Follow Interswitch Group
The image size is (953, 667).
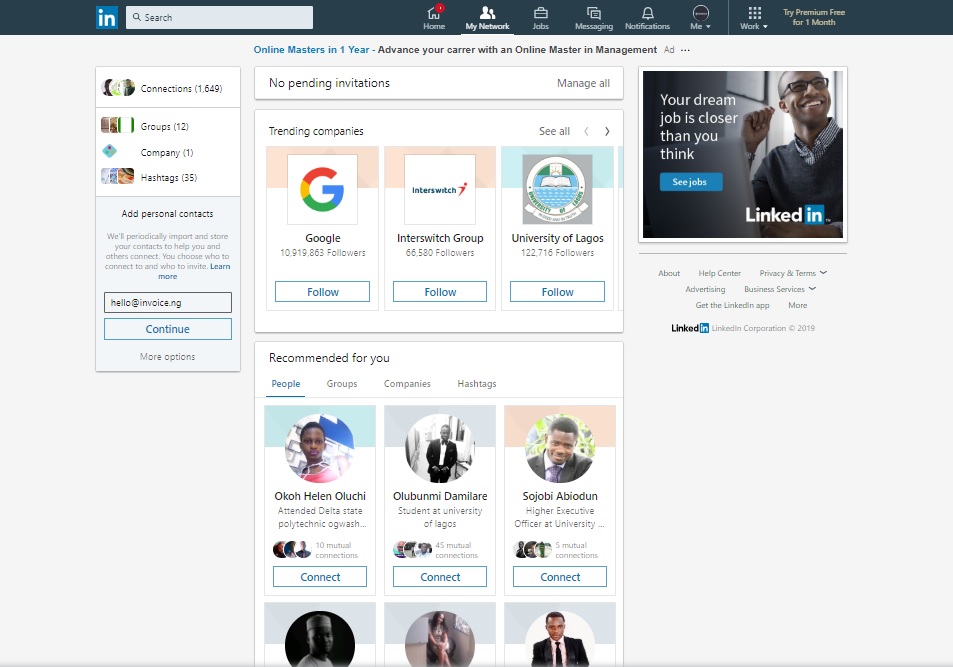[x=440, y=292]
